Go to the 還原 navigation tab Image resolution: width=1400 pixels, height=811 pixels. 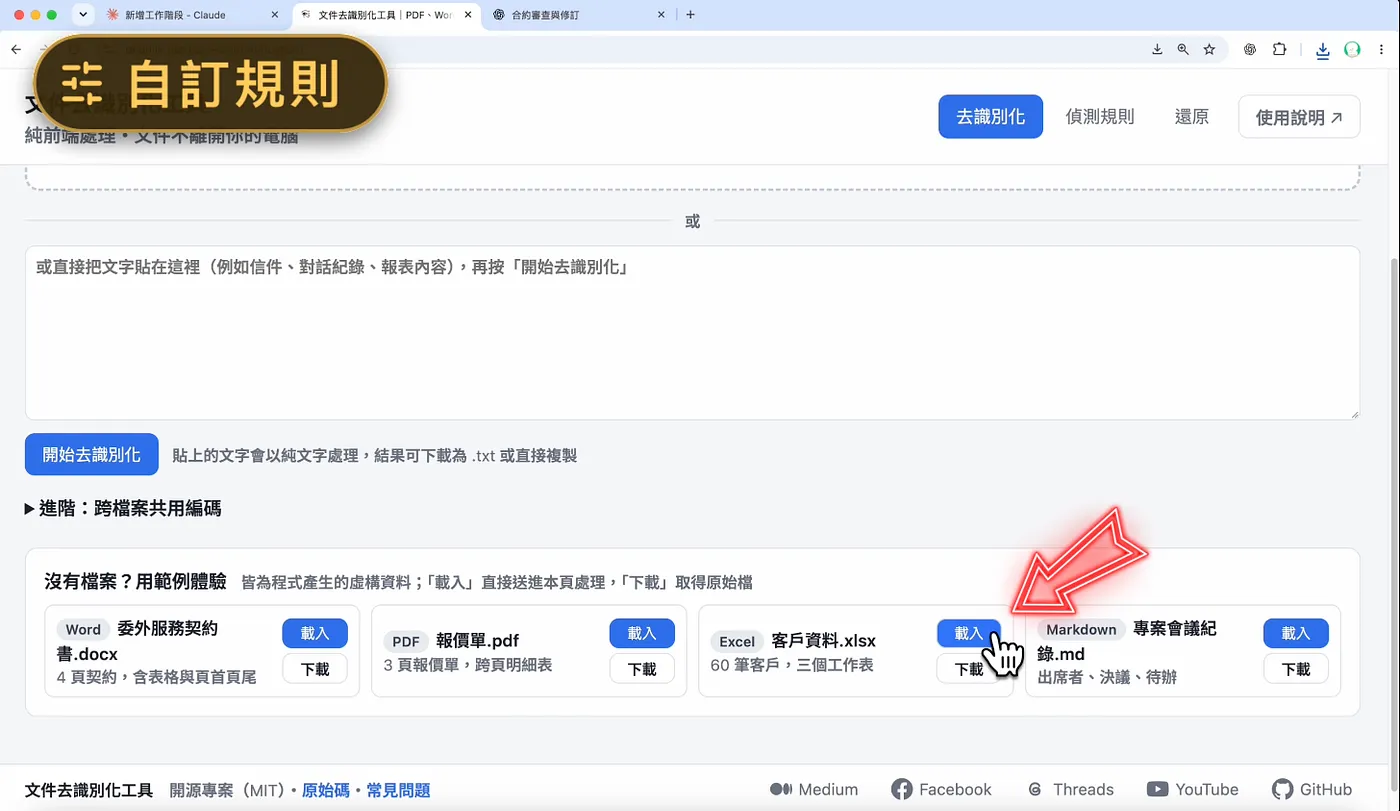pos(1192,117)
